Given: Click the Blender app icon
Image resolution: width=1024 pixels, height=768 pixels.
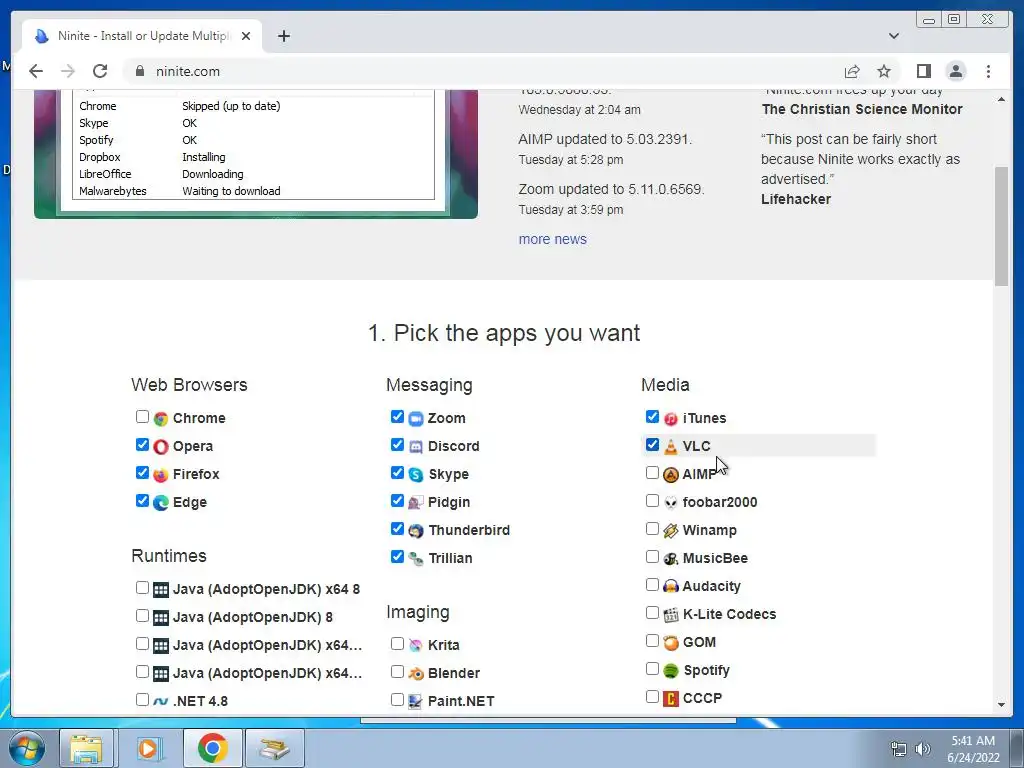Looking at the screenshot, I should tap(416, 673).
